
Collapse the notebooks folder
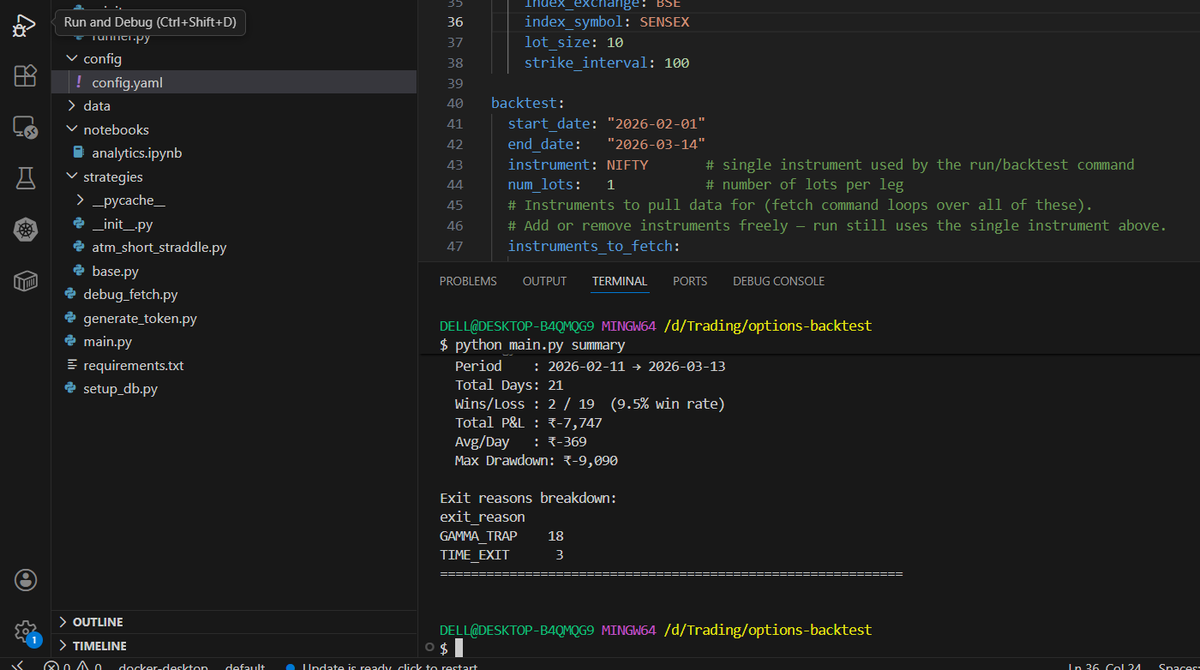[71, 130]
